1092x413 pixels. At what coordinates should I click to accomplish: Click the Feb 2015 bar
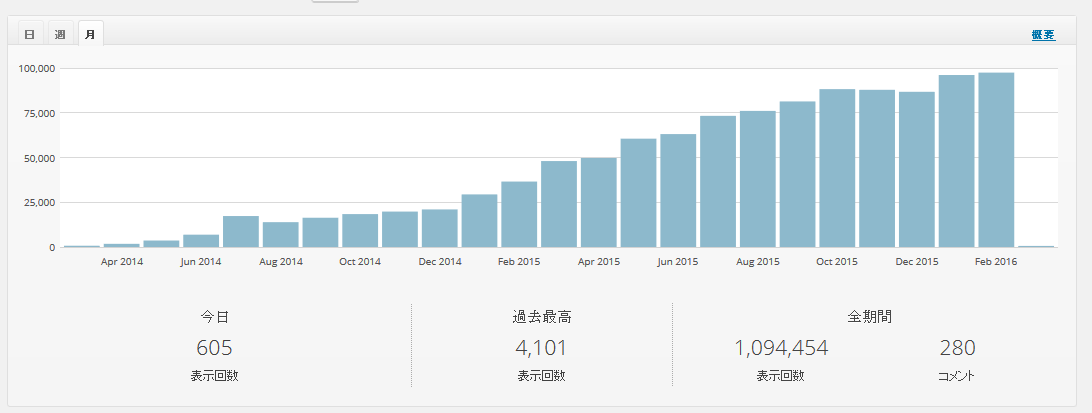(519, 214)
